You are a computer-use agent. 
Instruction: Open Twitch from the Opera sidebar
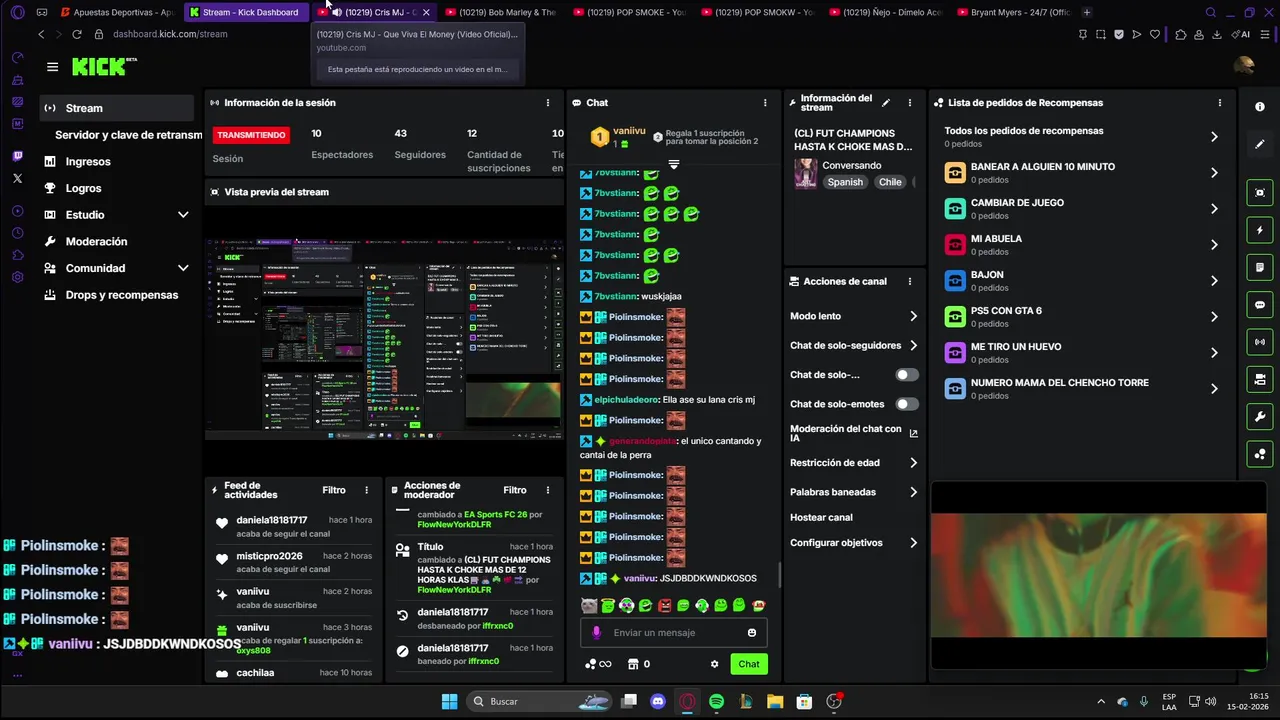(x=17, y=156)
